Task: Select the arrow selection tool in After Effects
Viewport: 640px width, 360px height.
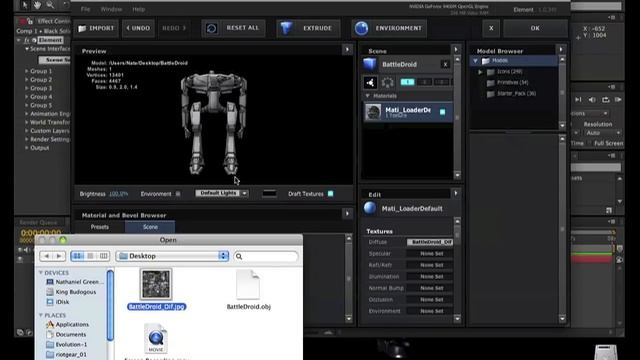Action: (x=24, y=5)
